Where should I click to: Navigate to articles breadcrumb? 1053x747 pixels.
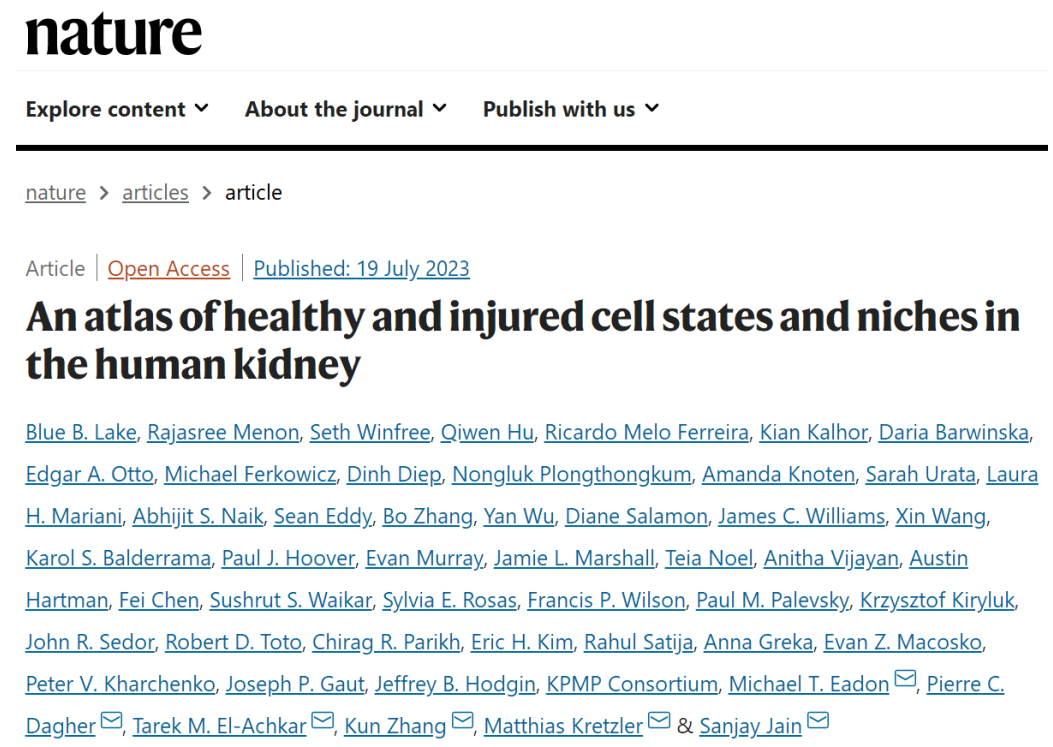point(155,193)
